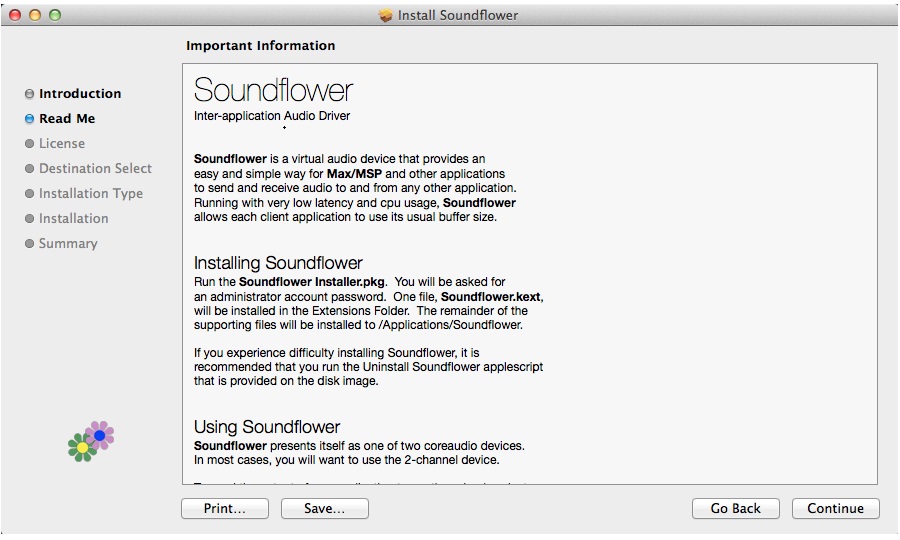Click the package icon in title bar

coord(386,15)
